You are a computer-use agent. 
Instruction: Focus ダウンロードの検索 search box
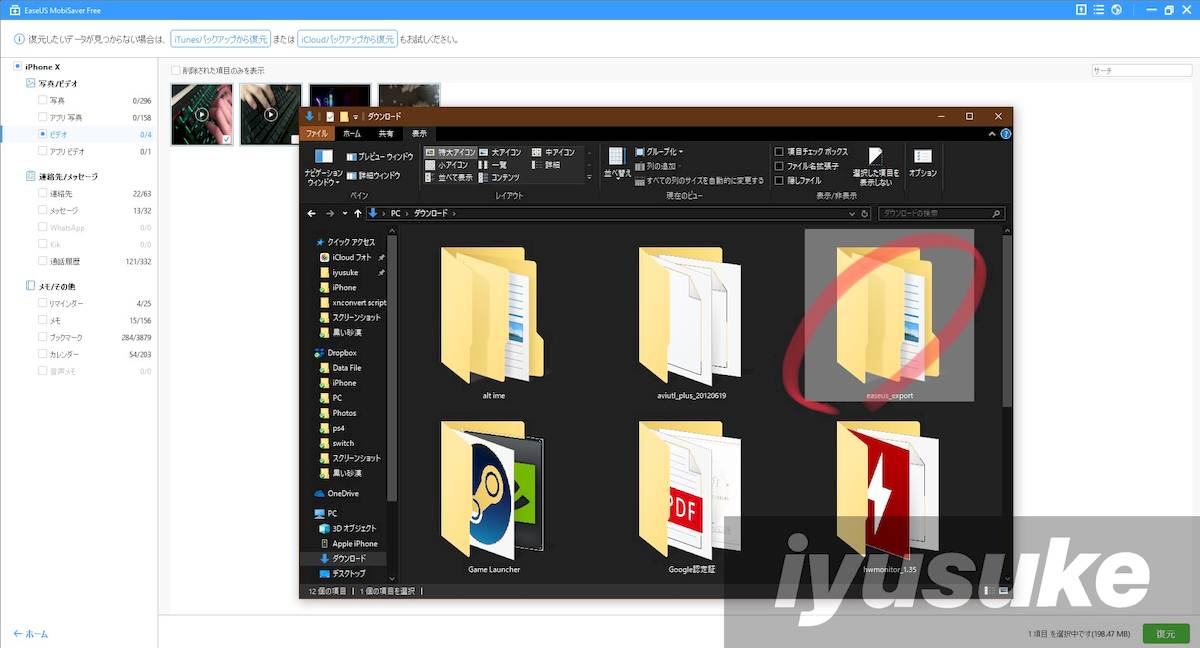pos(940,214)
